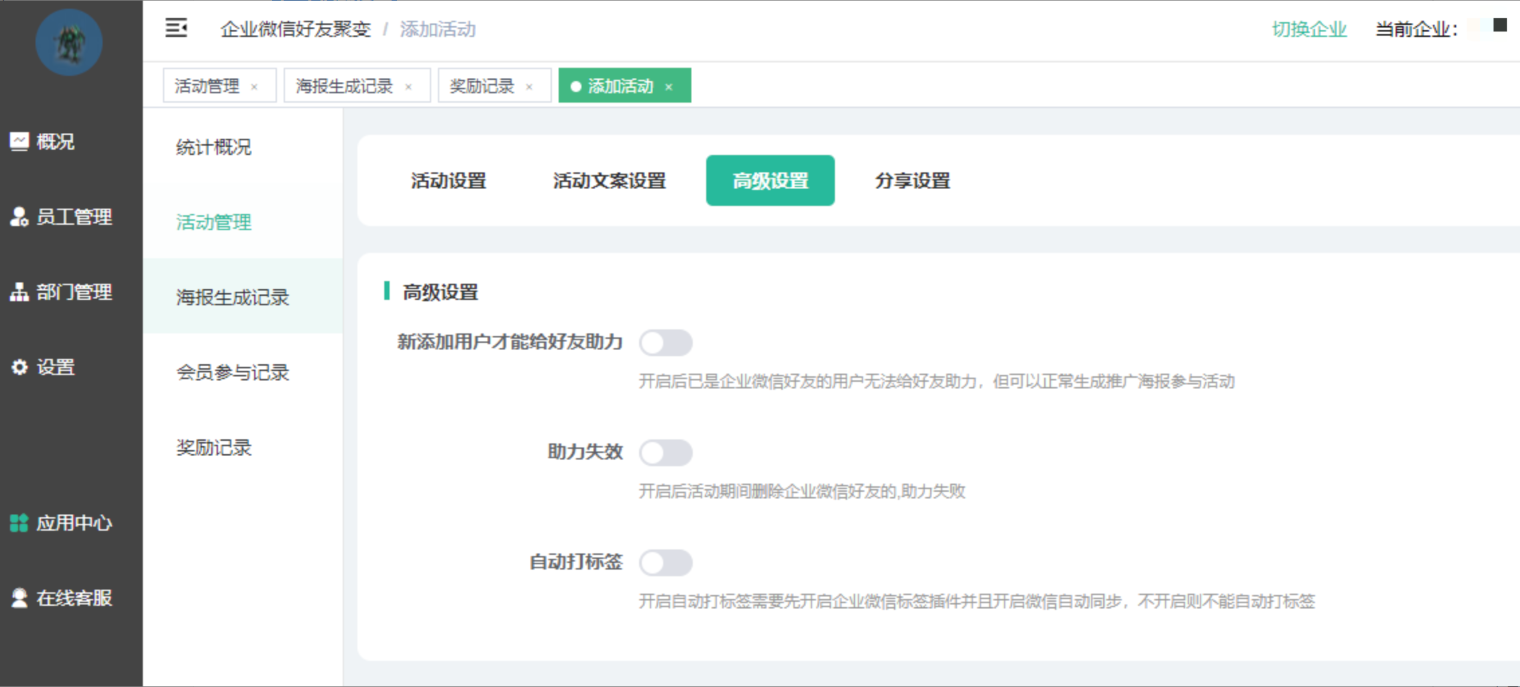1520x687 pixels.
Task: Open 员工管理 staff management icon
Action: coord(19,217)
